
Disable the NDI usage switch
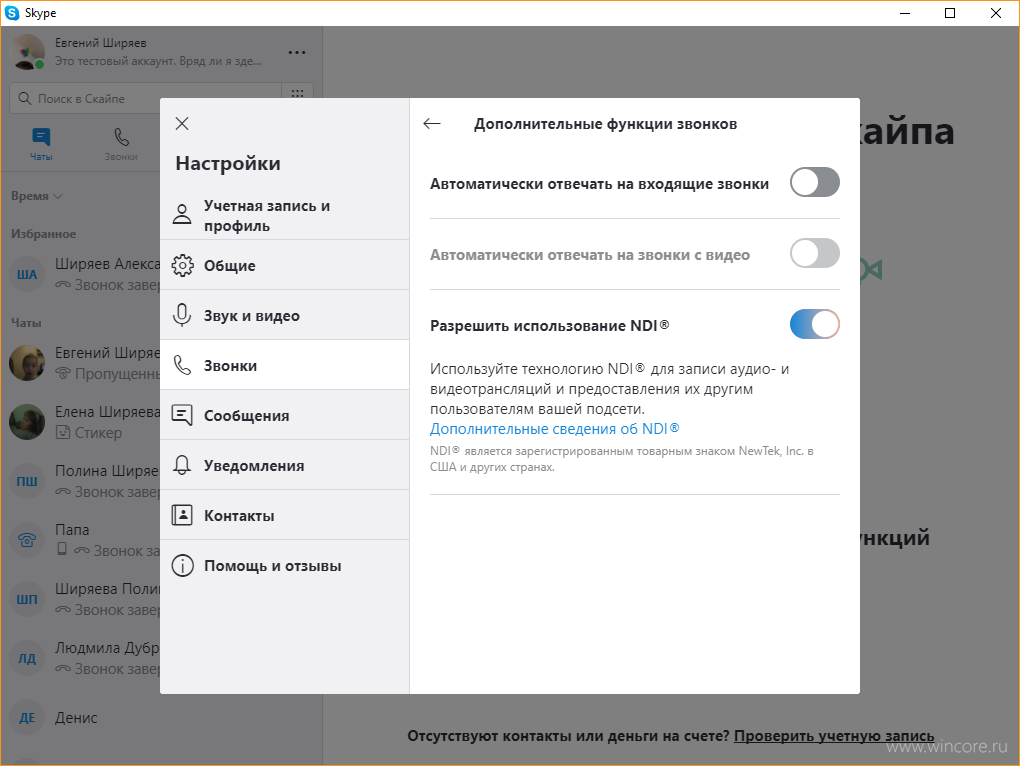pos(814,324)
